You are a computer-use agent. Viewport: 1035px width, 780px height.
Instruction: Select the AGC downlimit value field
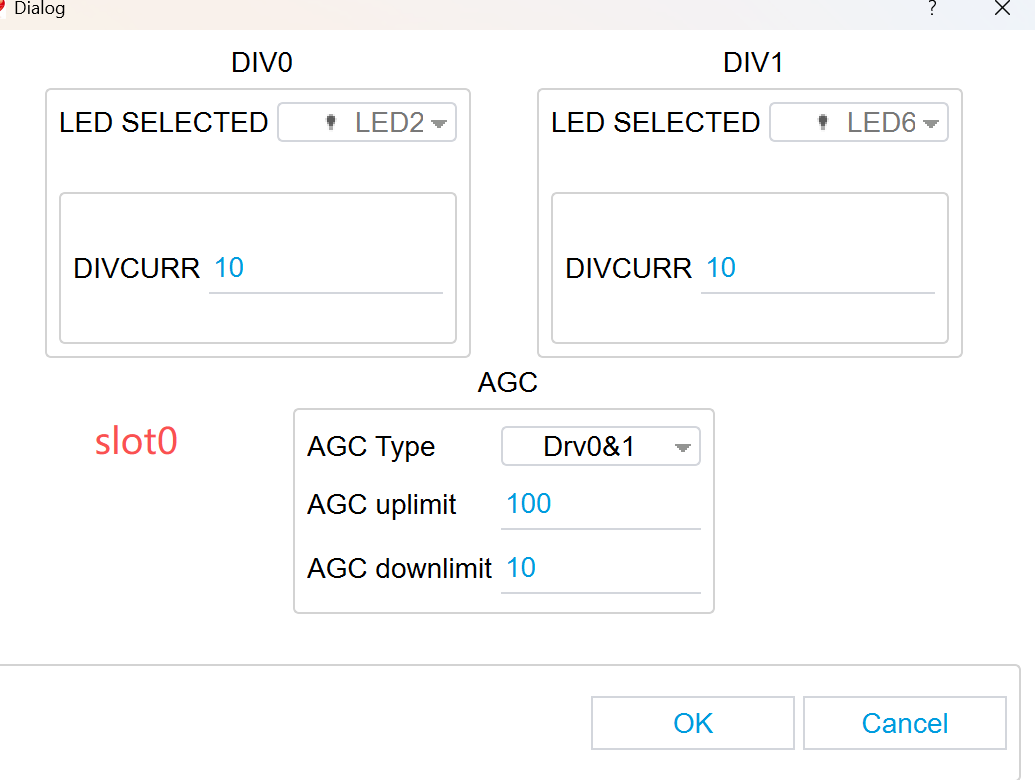pos(600,569)
